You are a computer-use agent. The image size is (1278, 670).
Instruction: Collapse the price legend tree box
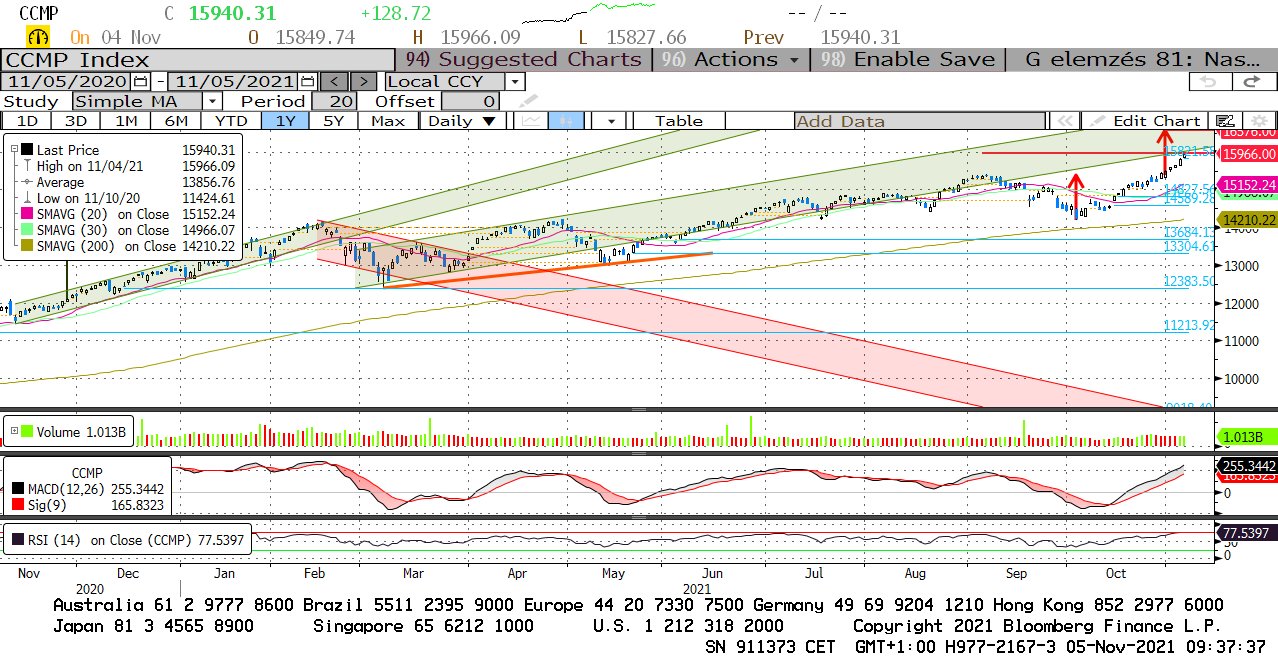click(13, 149)
